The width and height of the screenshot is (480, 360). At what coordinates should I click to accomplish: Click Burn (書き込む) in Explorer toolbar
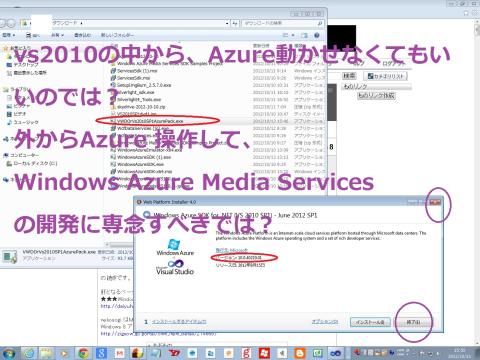(82, 35)
